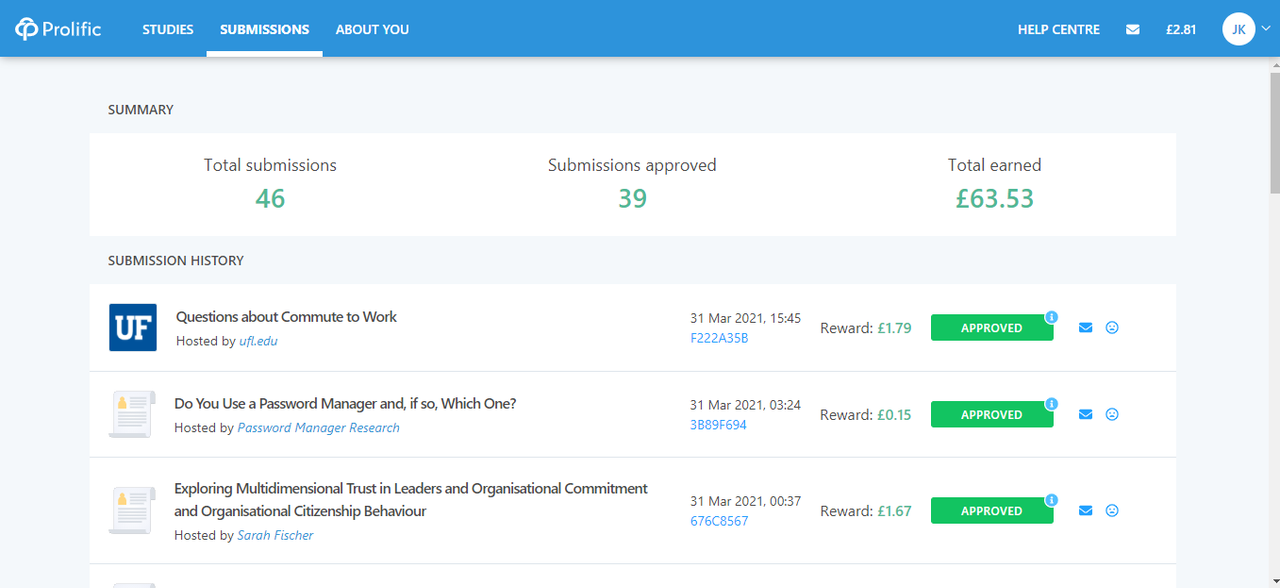Open the About You tab
This screenshot has height=588, width=1280.
click(372, 30)
